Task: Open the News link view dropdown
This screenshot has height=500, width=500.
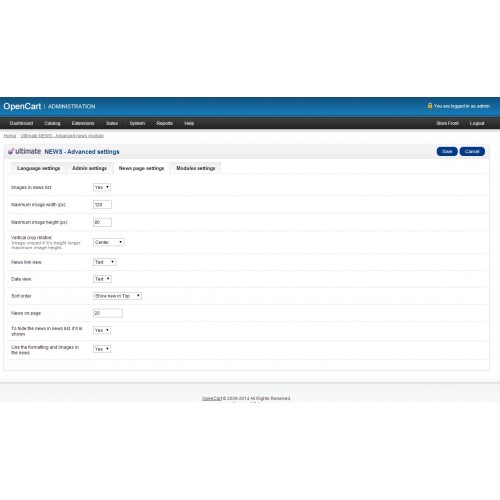Action: 105,262
